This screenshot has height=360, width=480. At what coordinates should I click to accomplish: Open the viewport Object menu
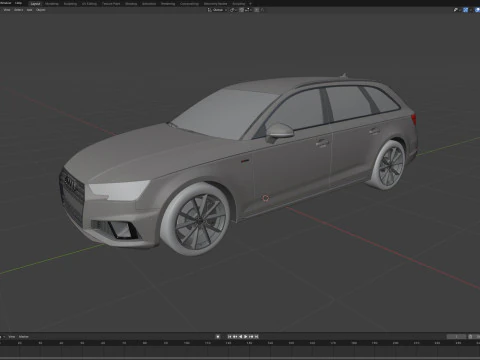(41, 10)
